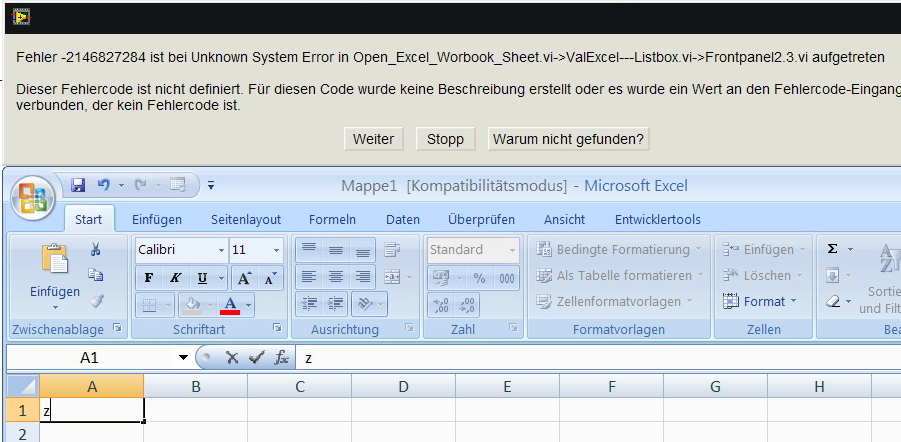Open the Standard number format dropdown
This screenshot has width=901, height=442.
coord(512,251)
